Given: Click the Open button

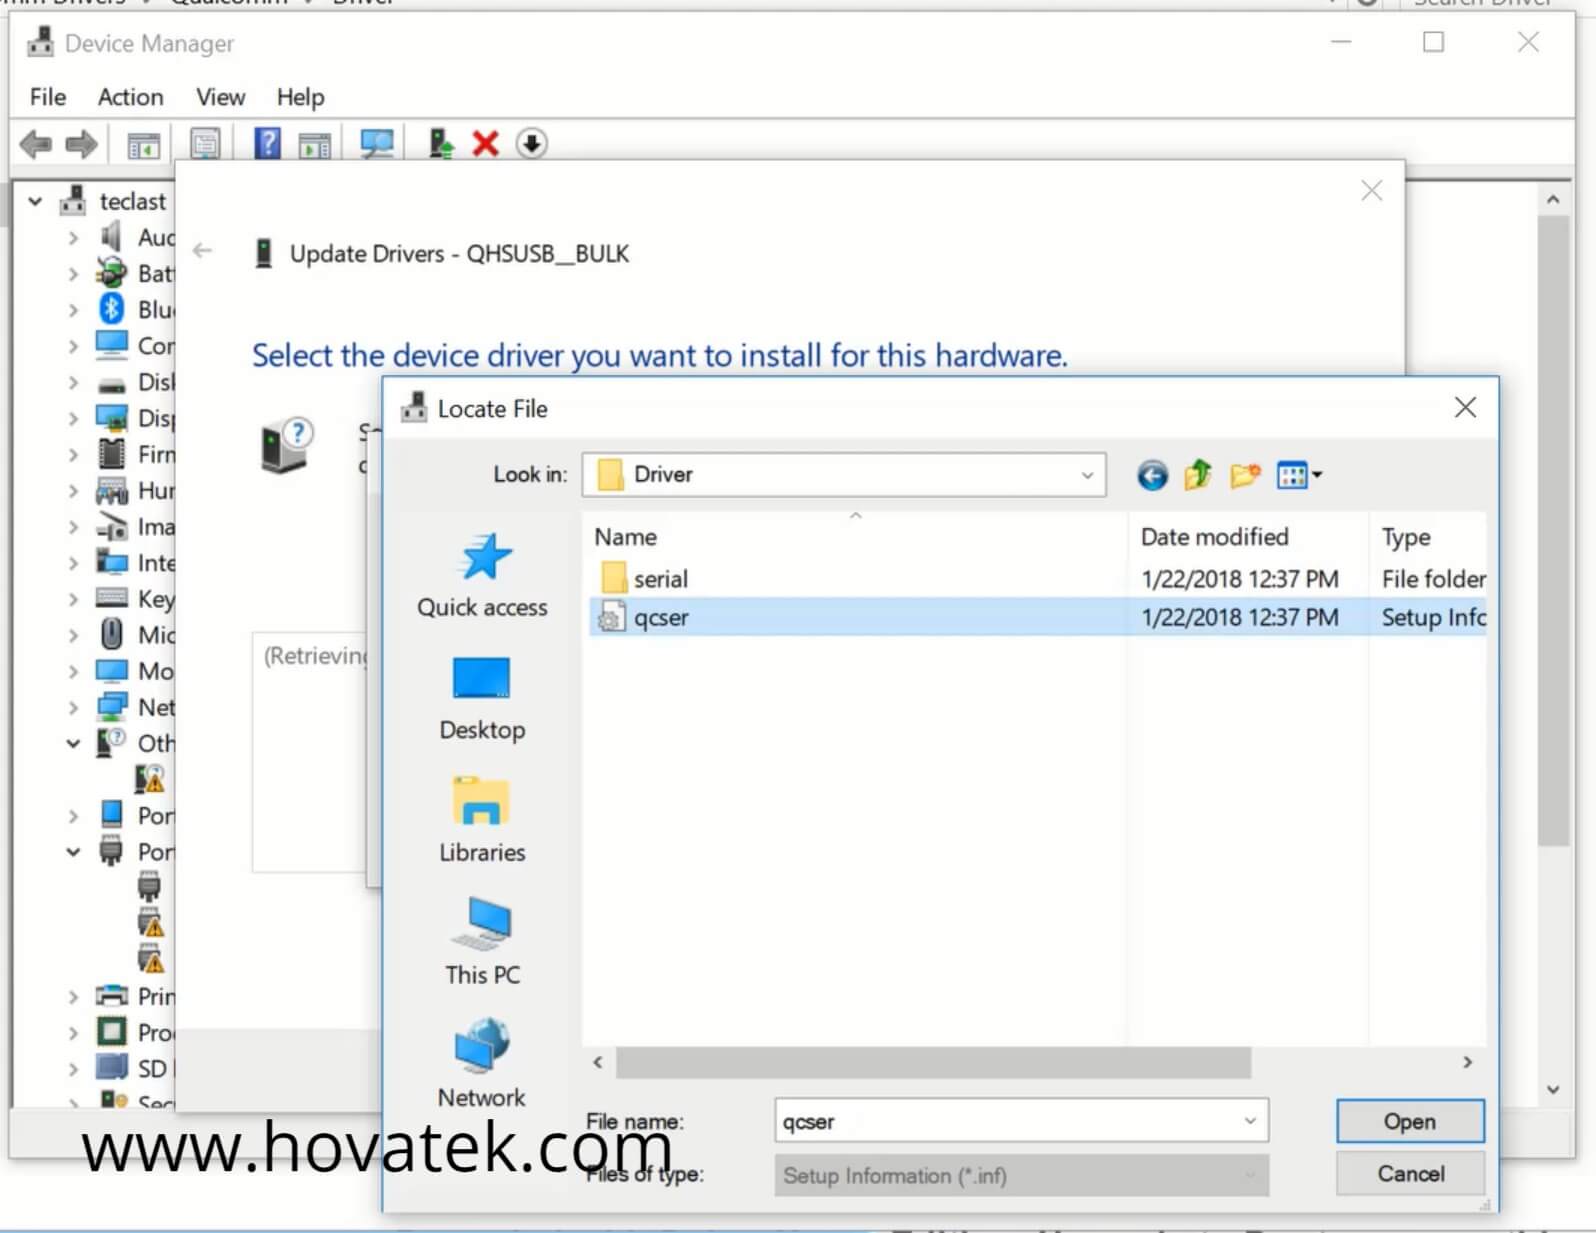Looking at the screenshot, I should coord(1410,1121).
